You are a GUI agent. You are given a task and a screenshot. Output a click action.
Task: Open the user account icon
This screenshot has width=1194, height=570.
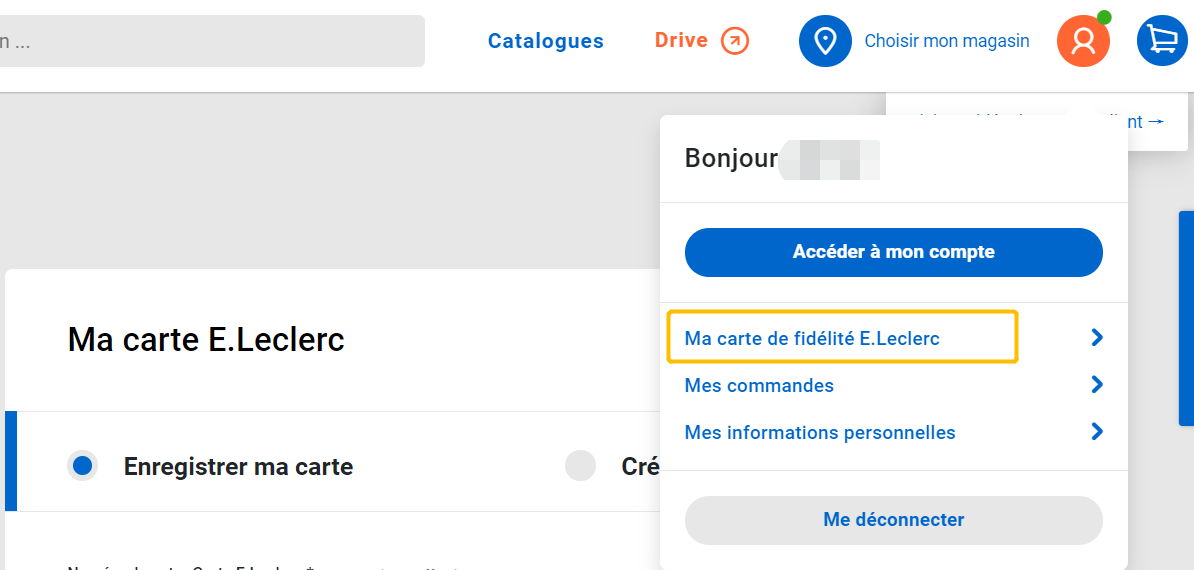click(x=1083, y=40)
